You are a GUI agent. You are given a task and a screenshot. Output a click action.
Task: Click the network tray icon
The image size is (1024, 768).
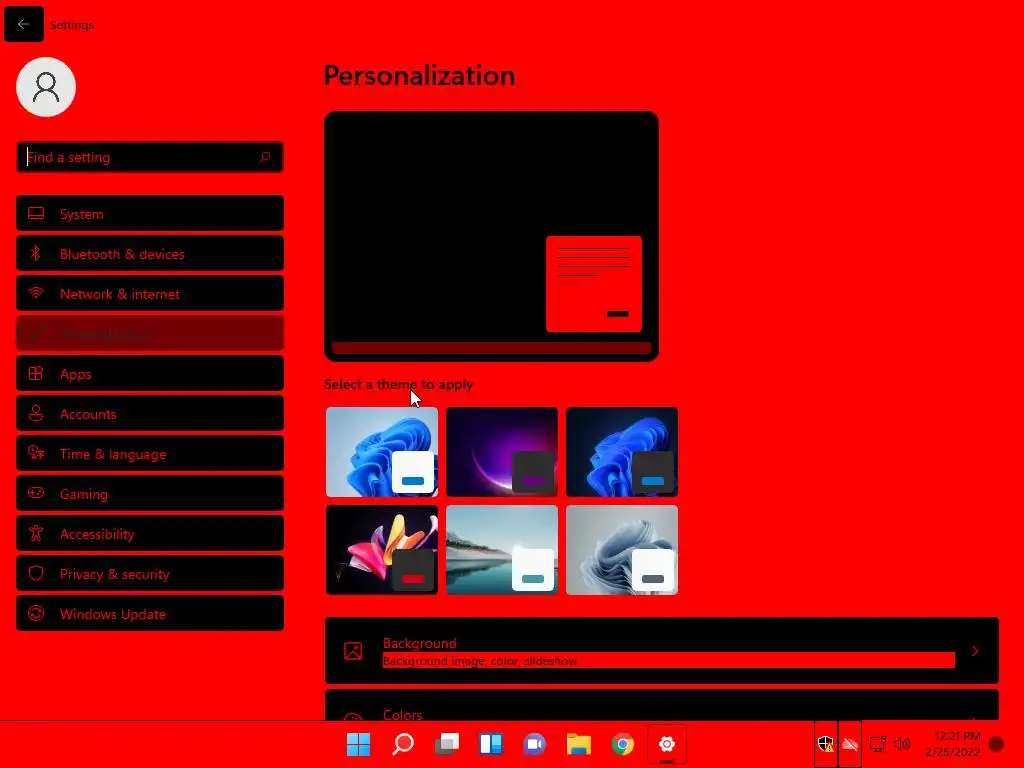(878, 744)
